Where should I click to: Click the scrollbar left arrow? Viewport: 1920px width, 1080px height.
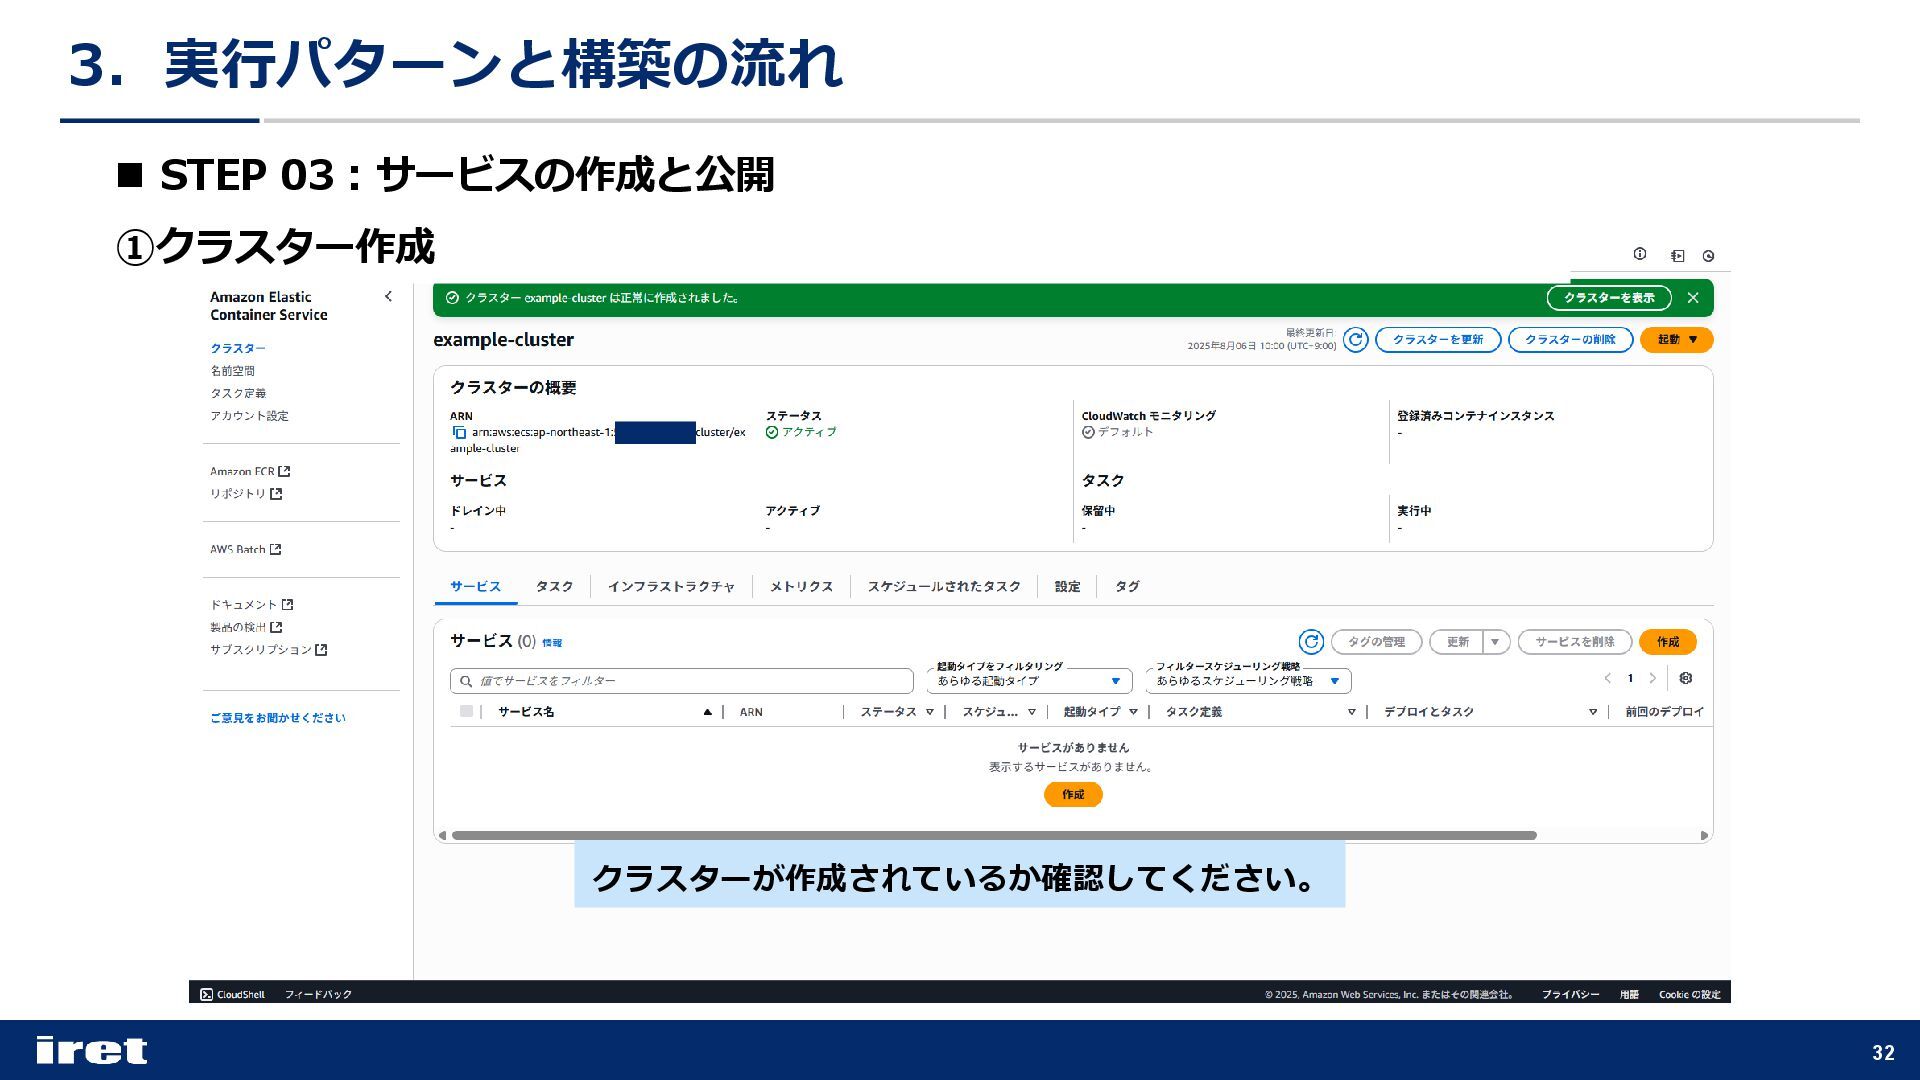coord(442,835)
